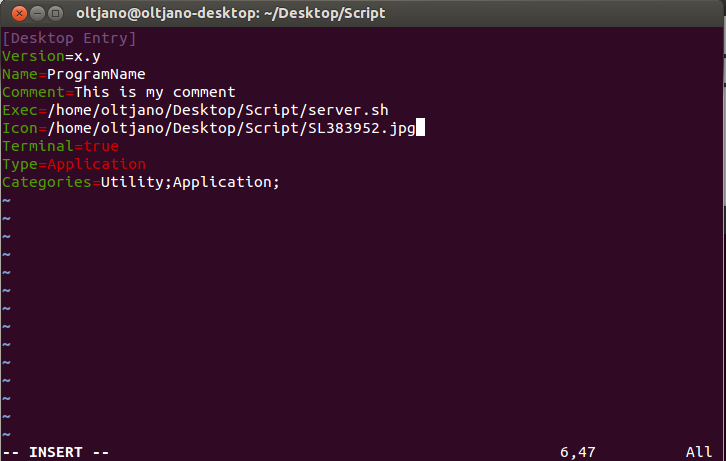Click the Terminal=true value
Image resolution: width=726 pixels, height=461 pixels.
click(101, 146)
